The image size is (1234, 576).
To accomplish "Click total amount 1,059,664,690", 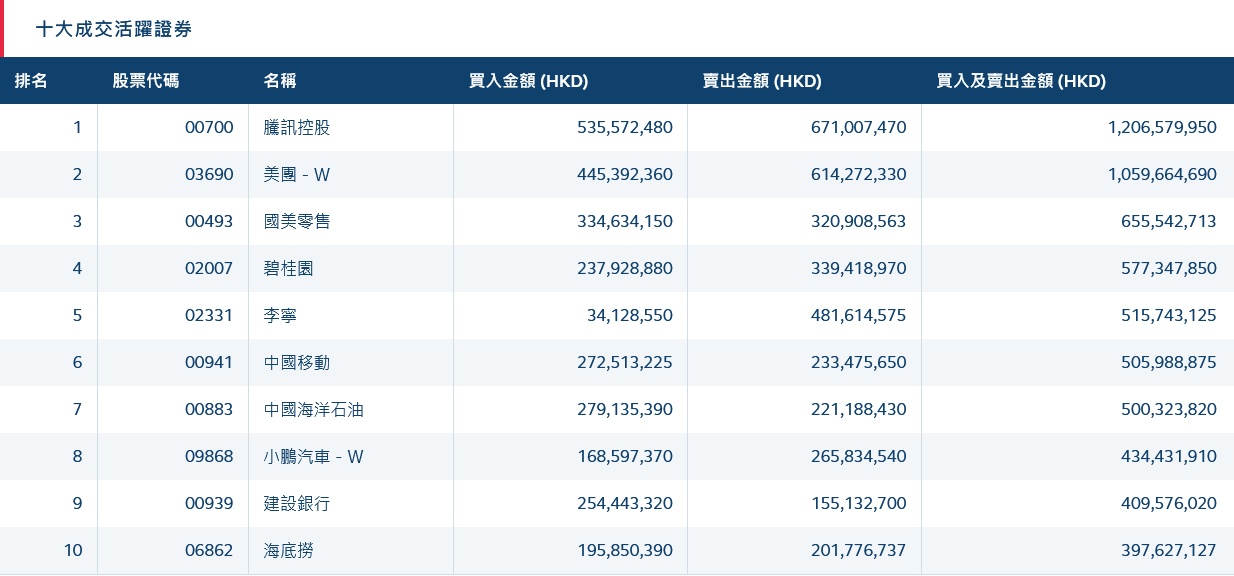I will [x=1162, y=174].
